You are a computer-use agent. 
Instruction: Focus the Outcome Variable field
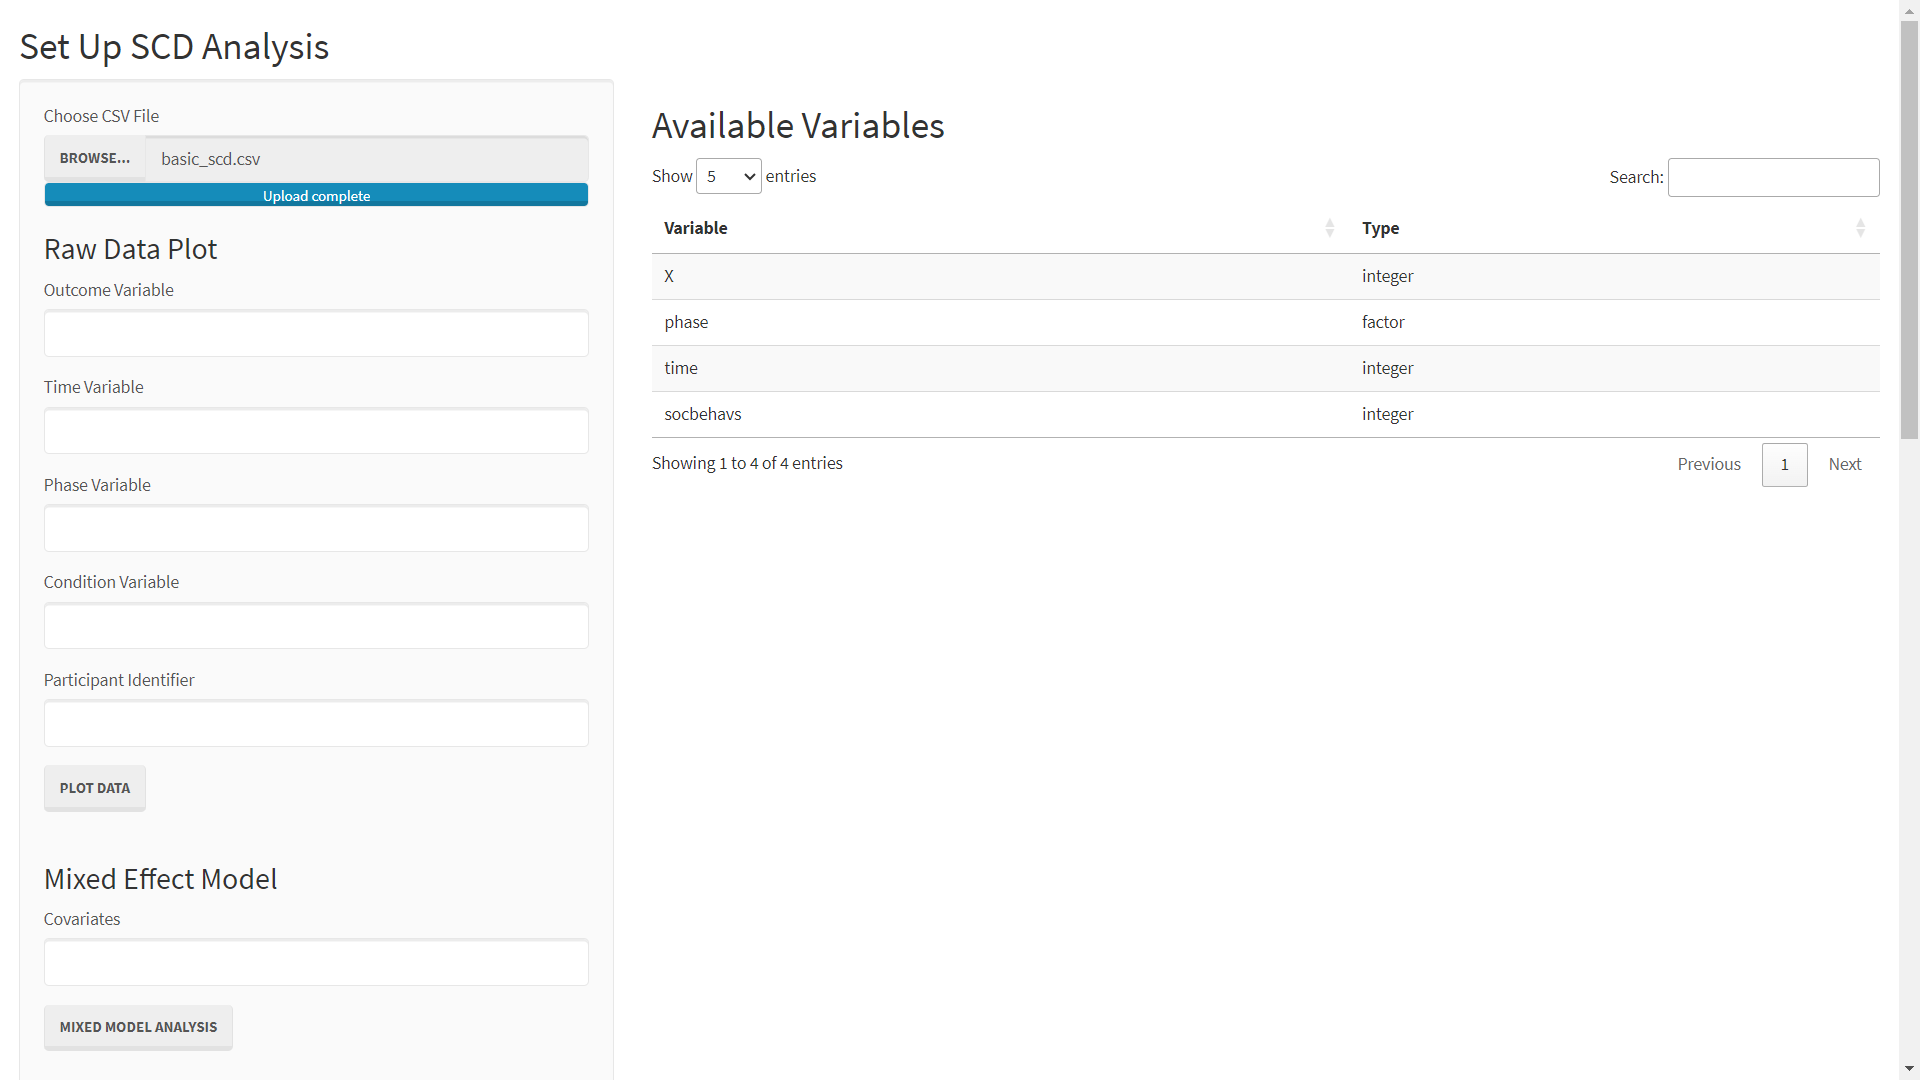click(x=316, y=333)
